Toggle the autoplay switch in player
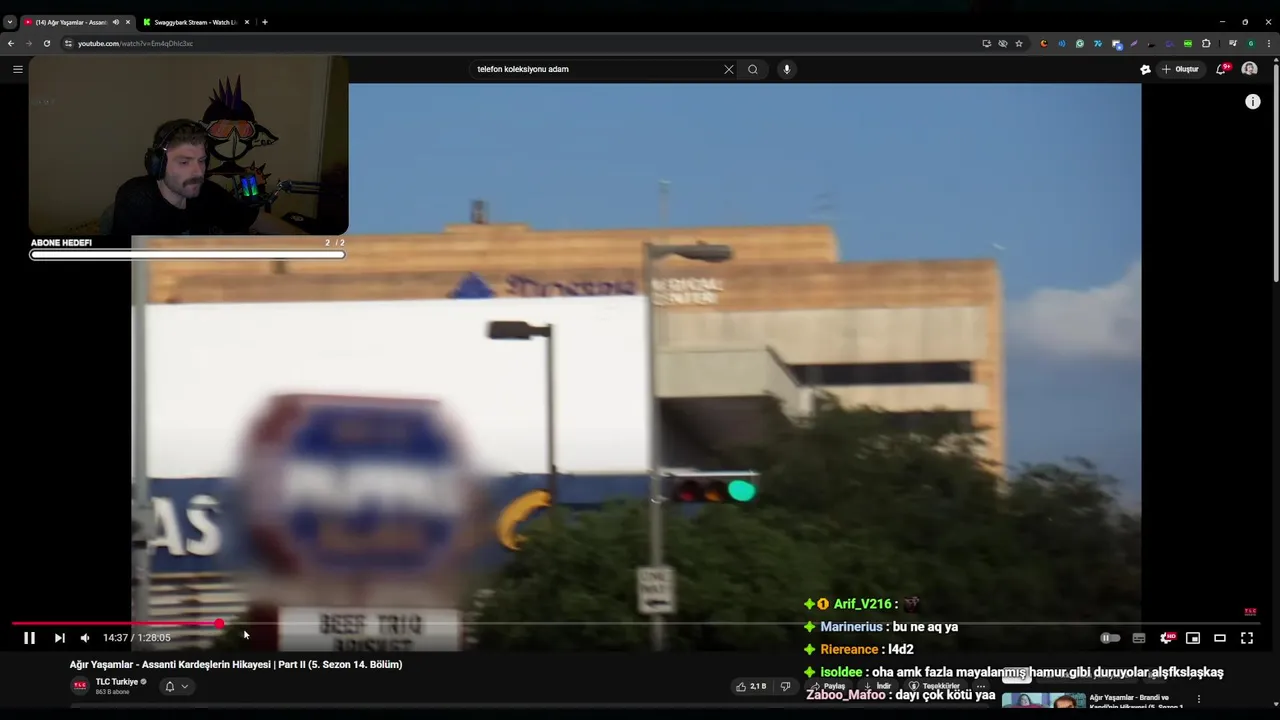This screenshot has width=1280, height=720. [1110, 638]
